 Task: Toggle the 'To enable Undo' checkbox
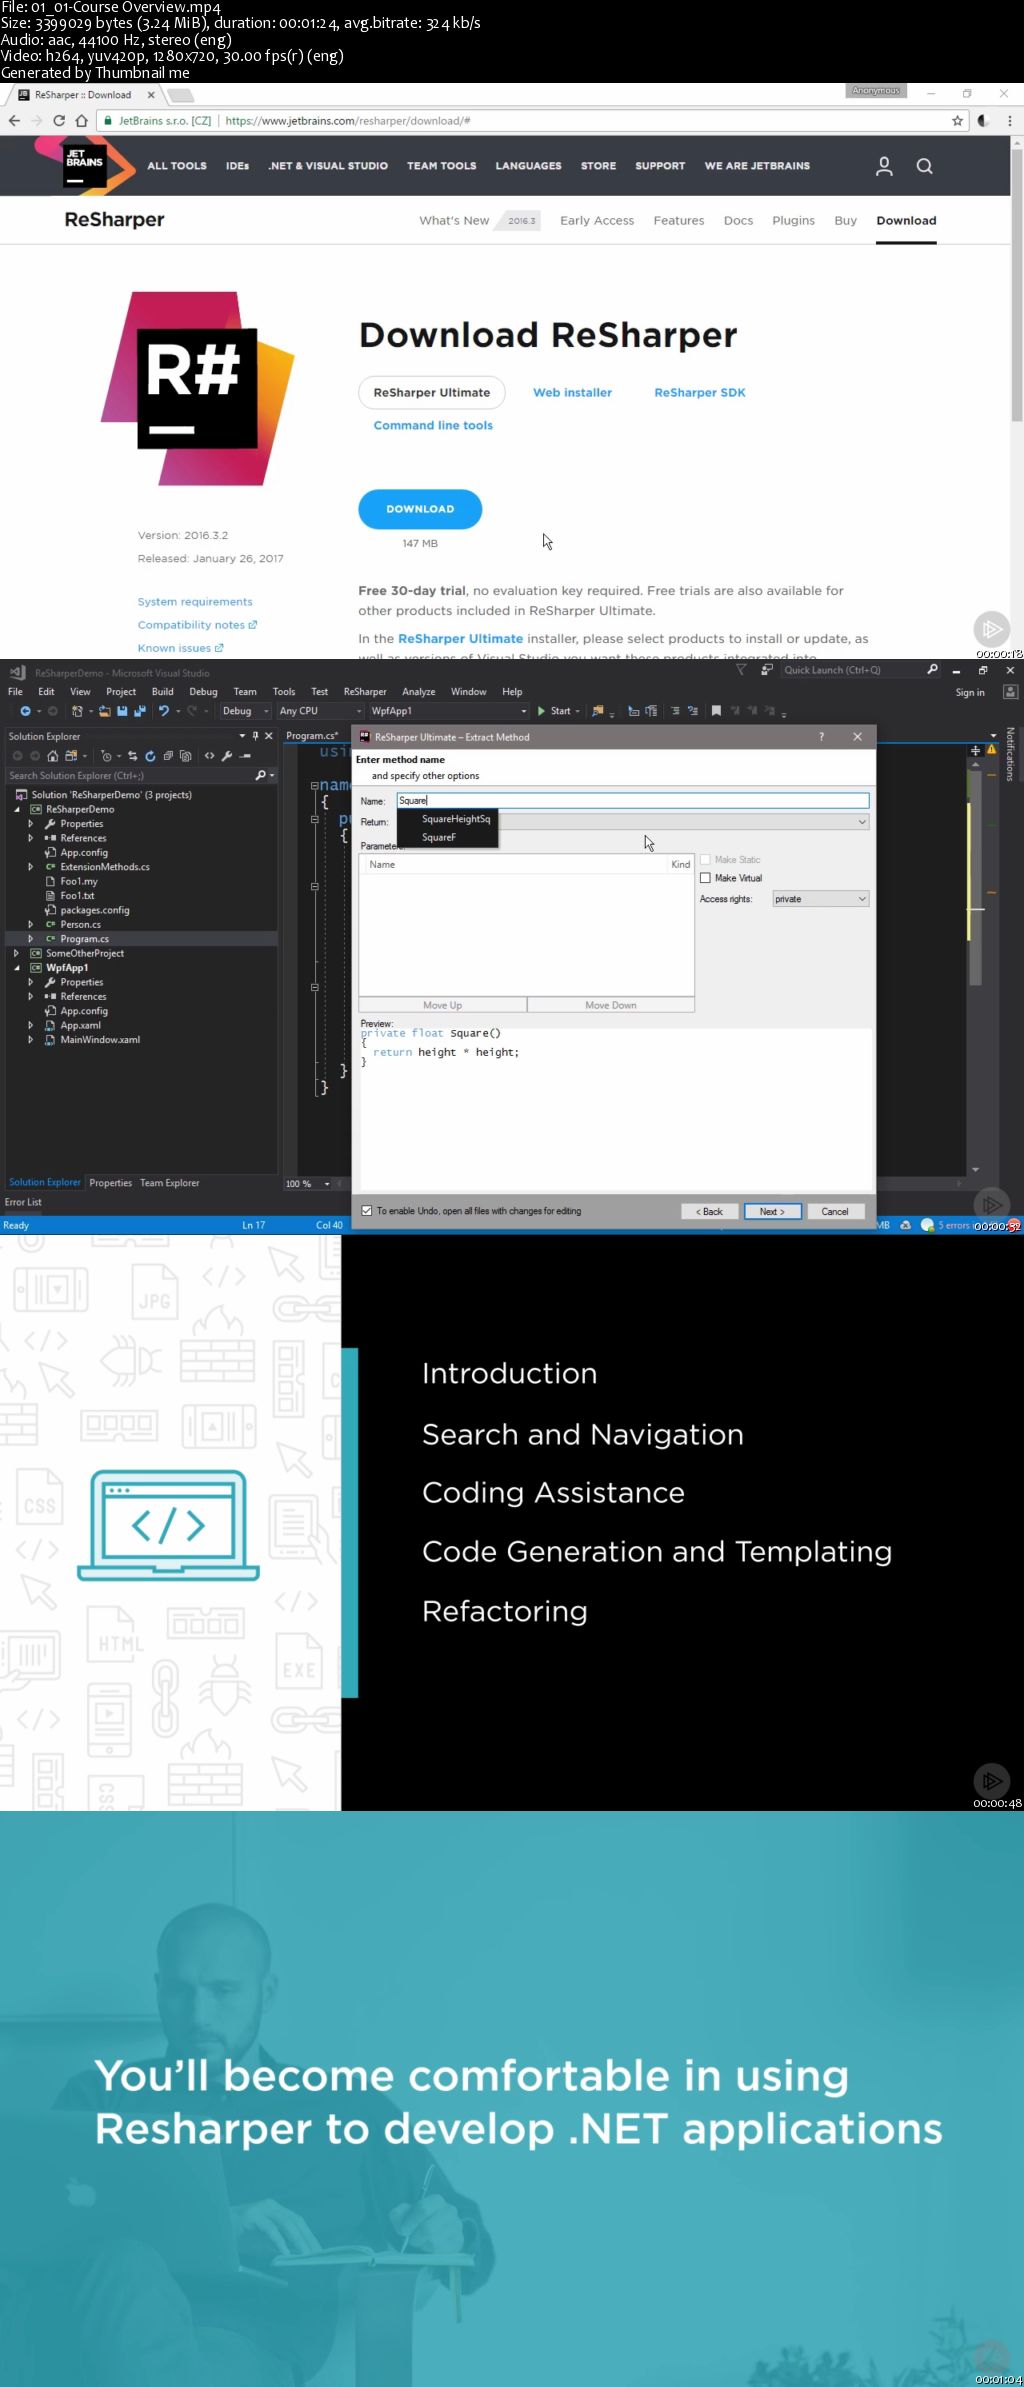click(367, 1211)
